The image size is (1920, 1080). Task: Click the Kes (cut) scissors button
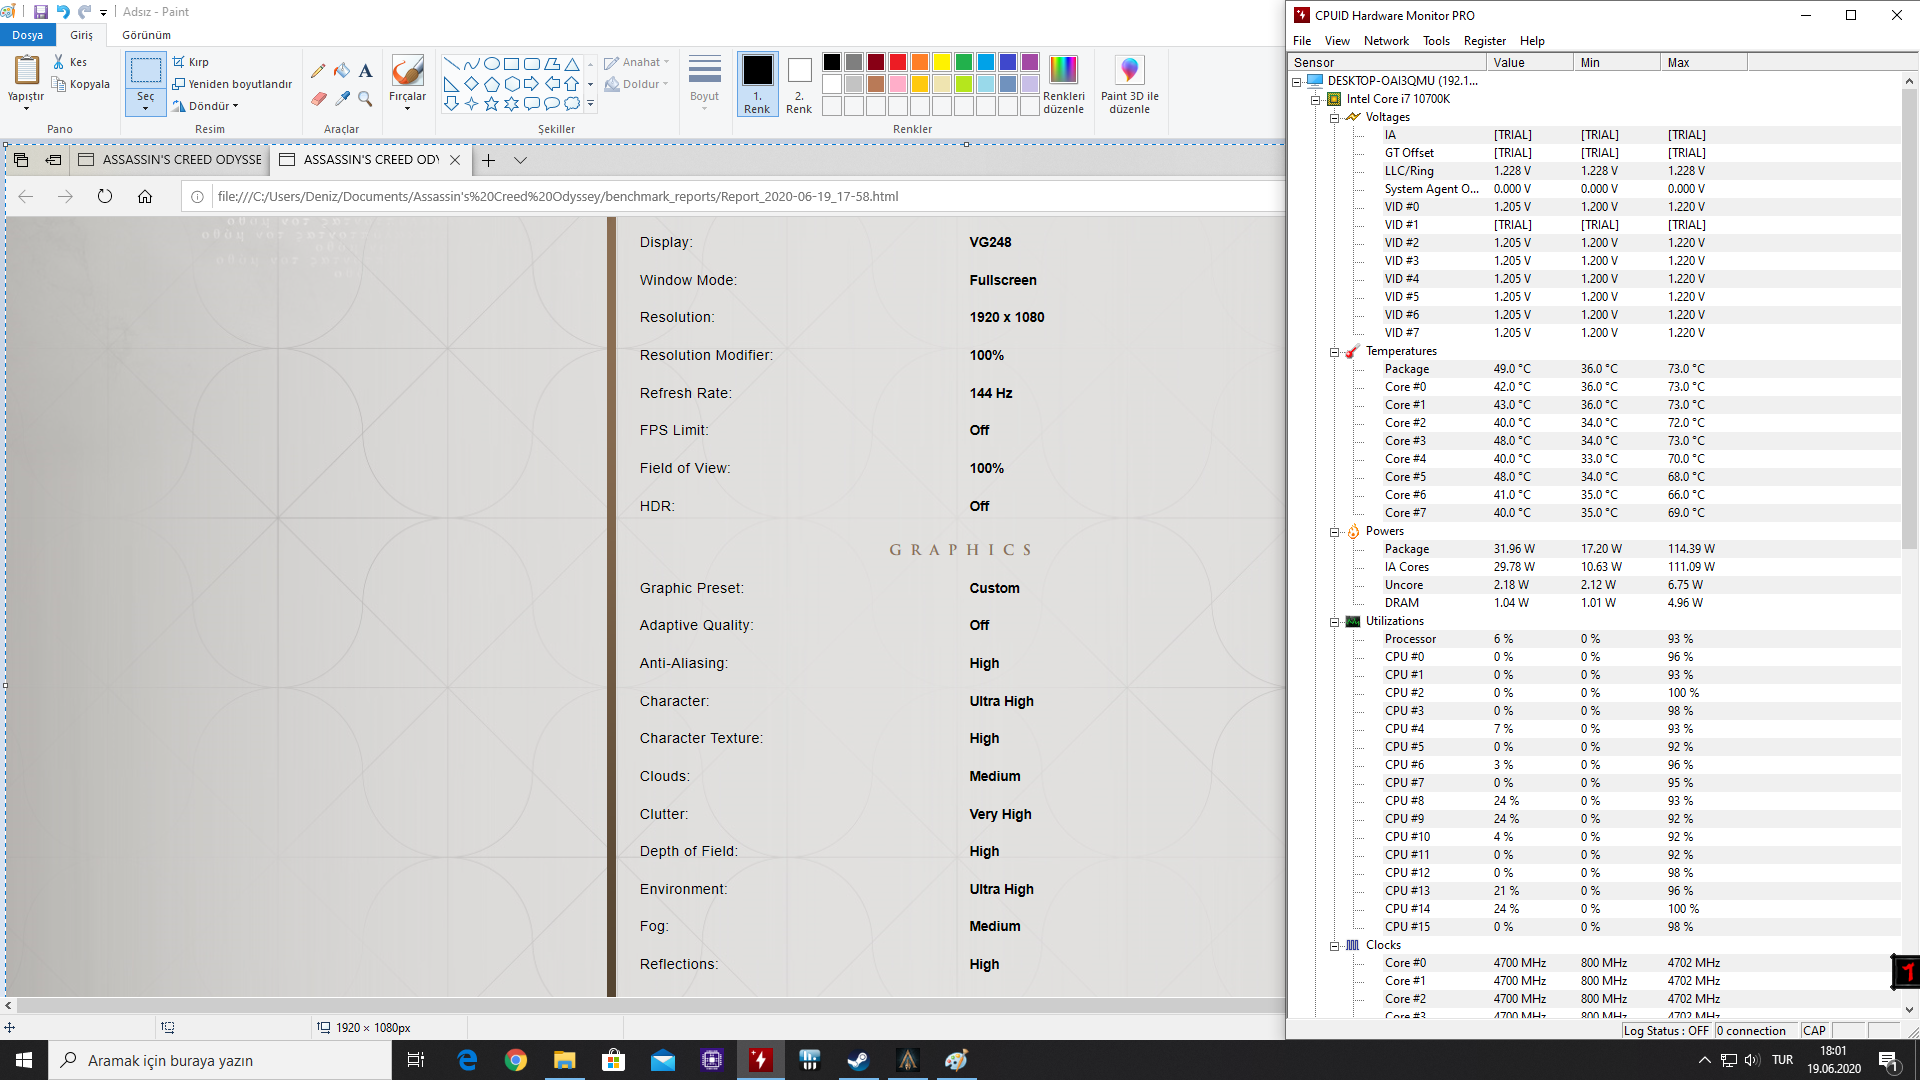[x=70, y=62]
